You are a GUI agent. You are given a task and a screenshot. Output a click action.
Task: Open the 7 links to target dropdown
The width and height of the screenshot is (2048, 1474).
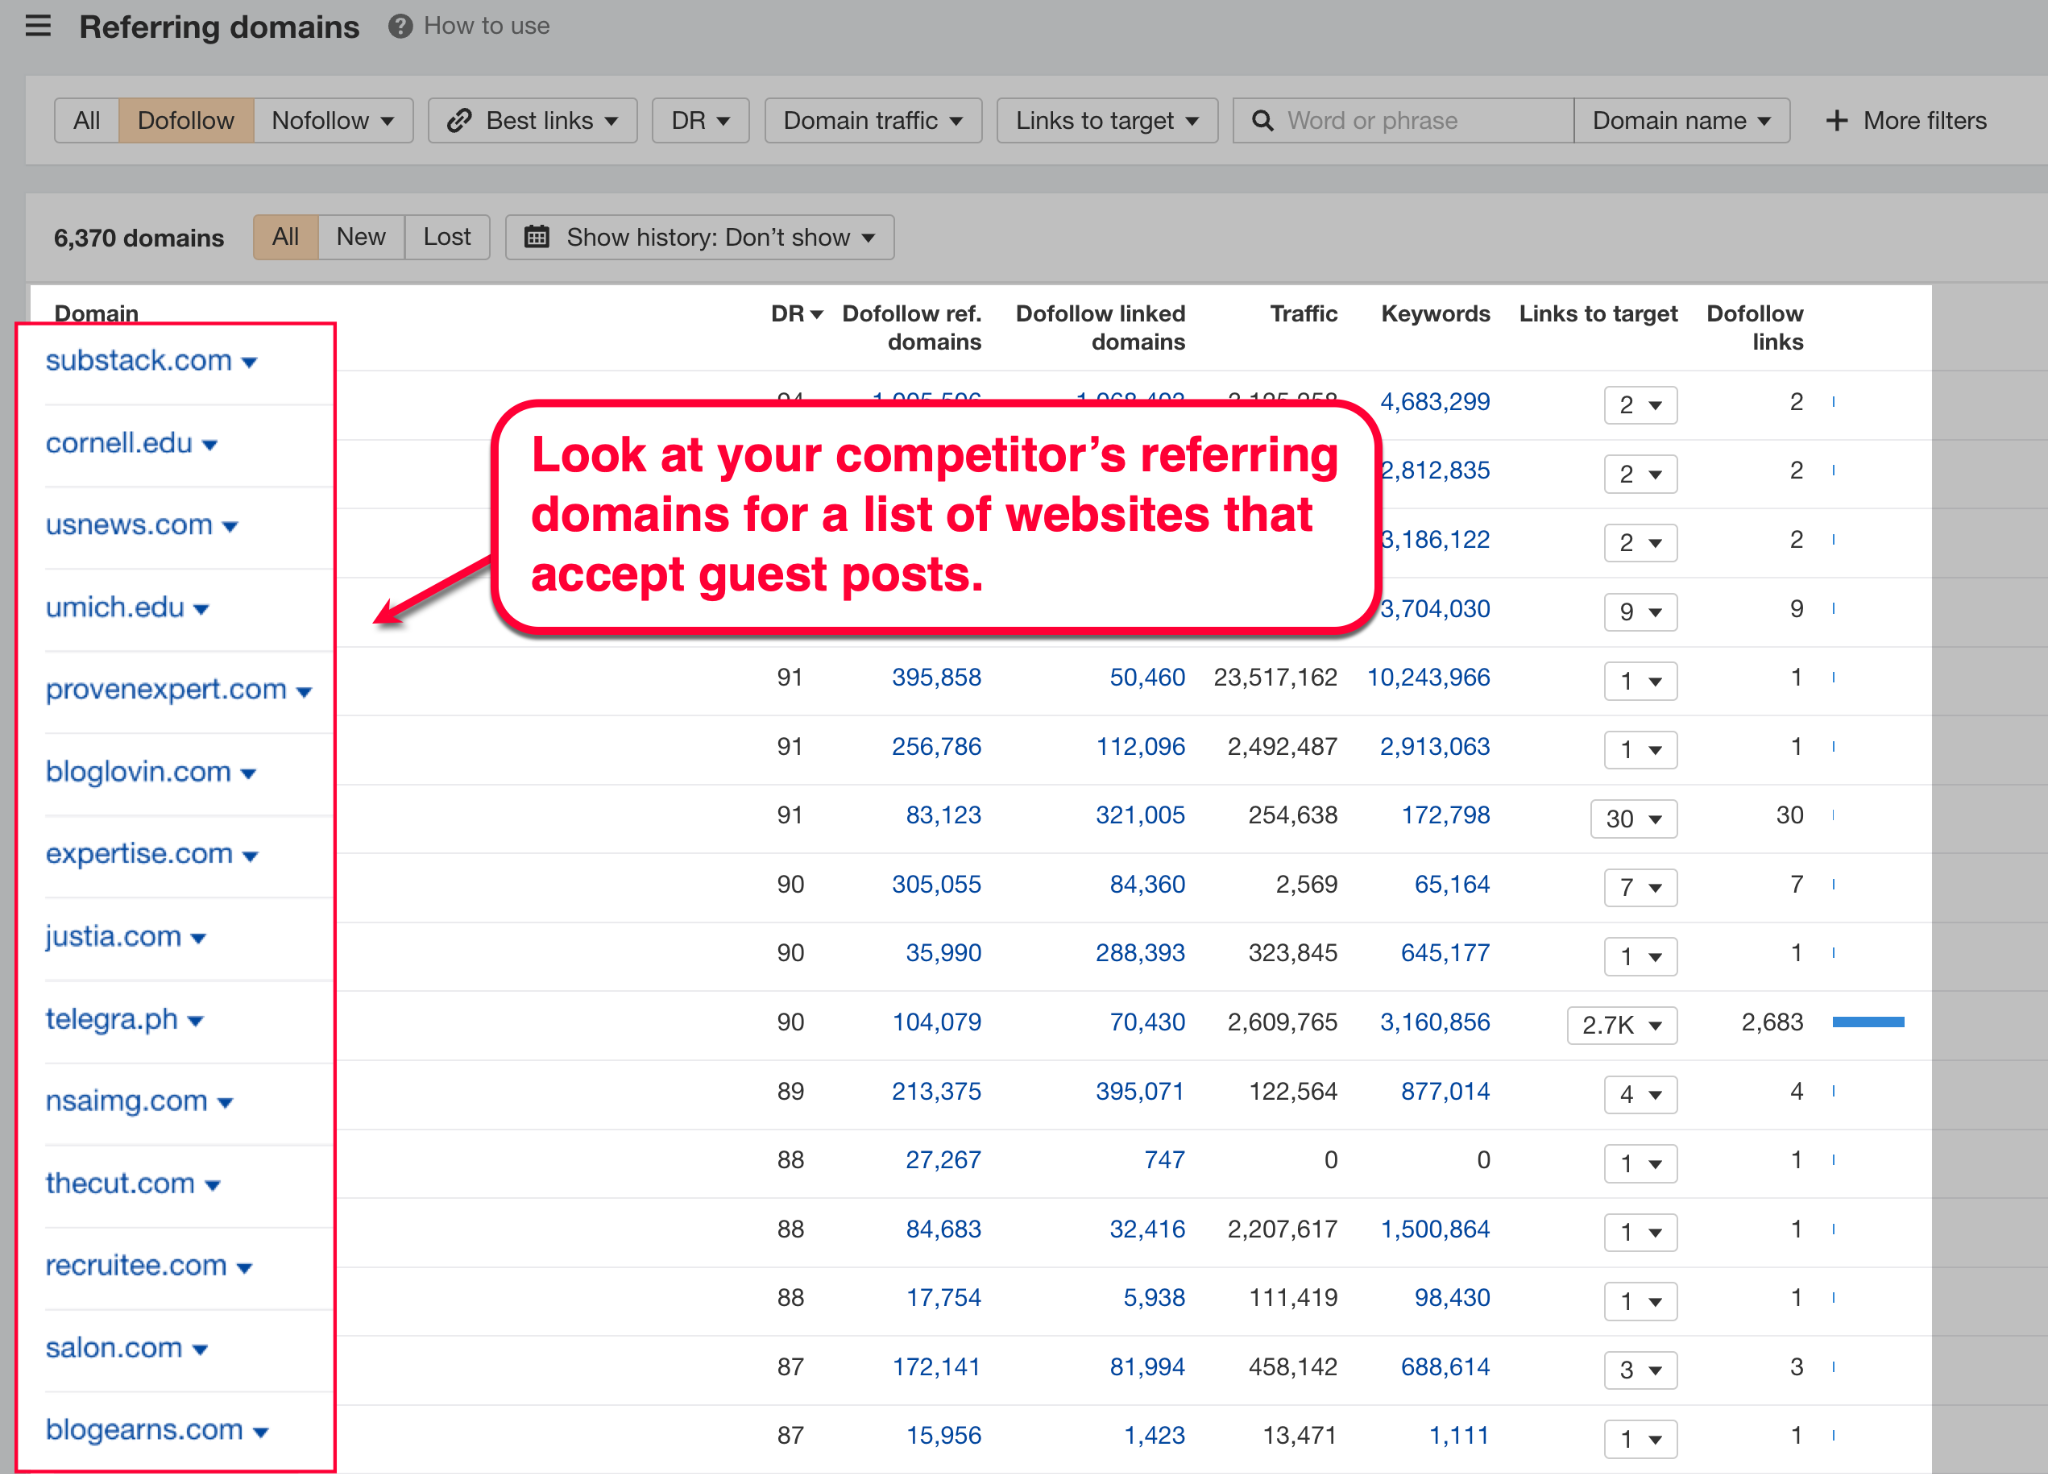click(1641, 887)
